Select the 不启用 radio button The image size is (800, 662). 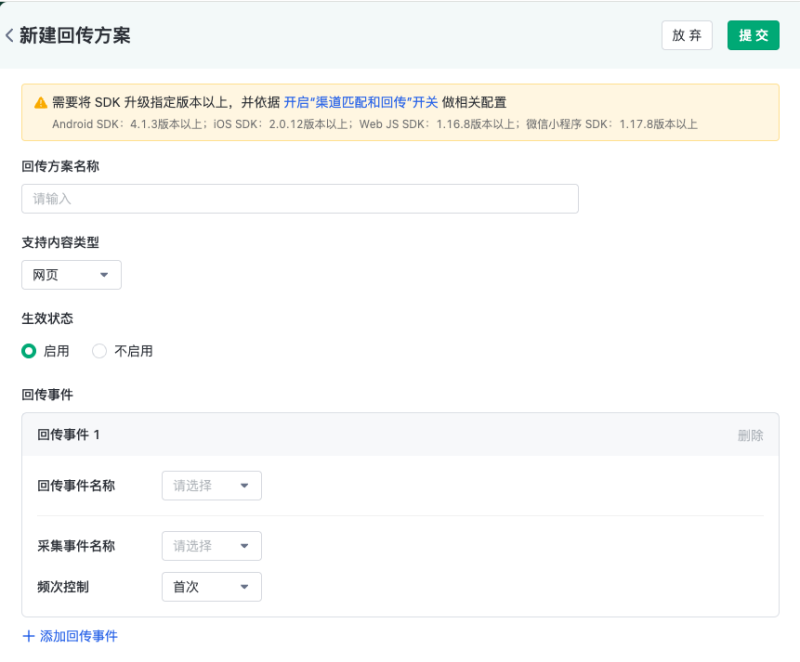[99, 351]
